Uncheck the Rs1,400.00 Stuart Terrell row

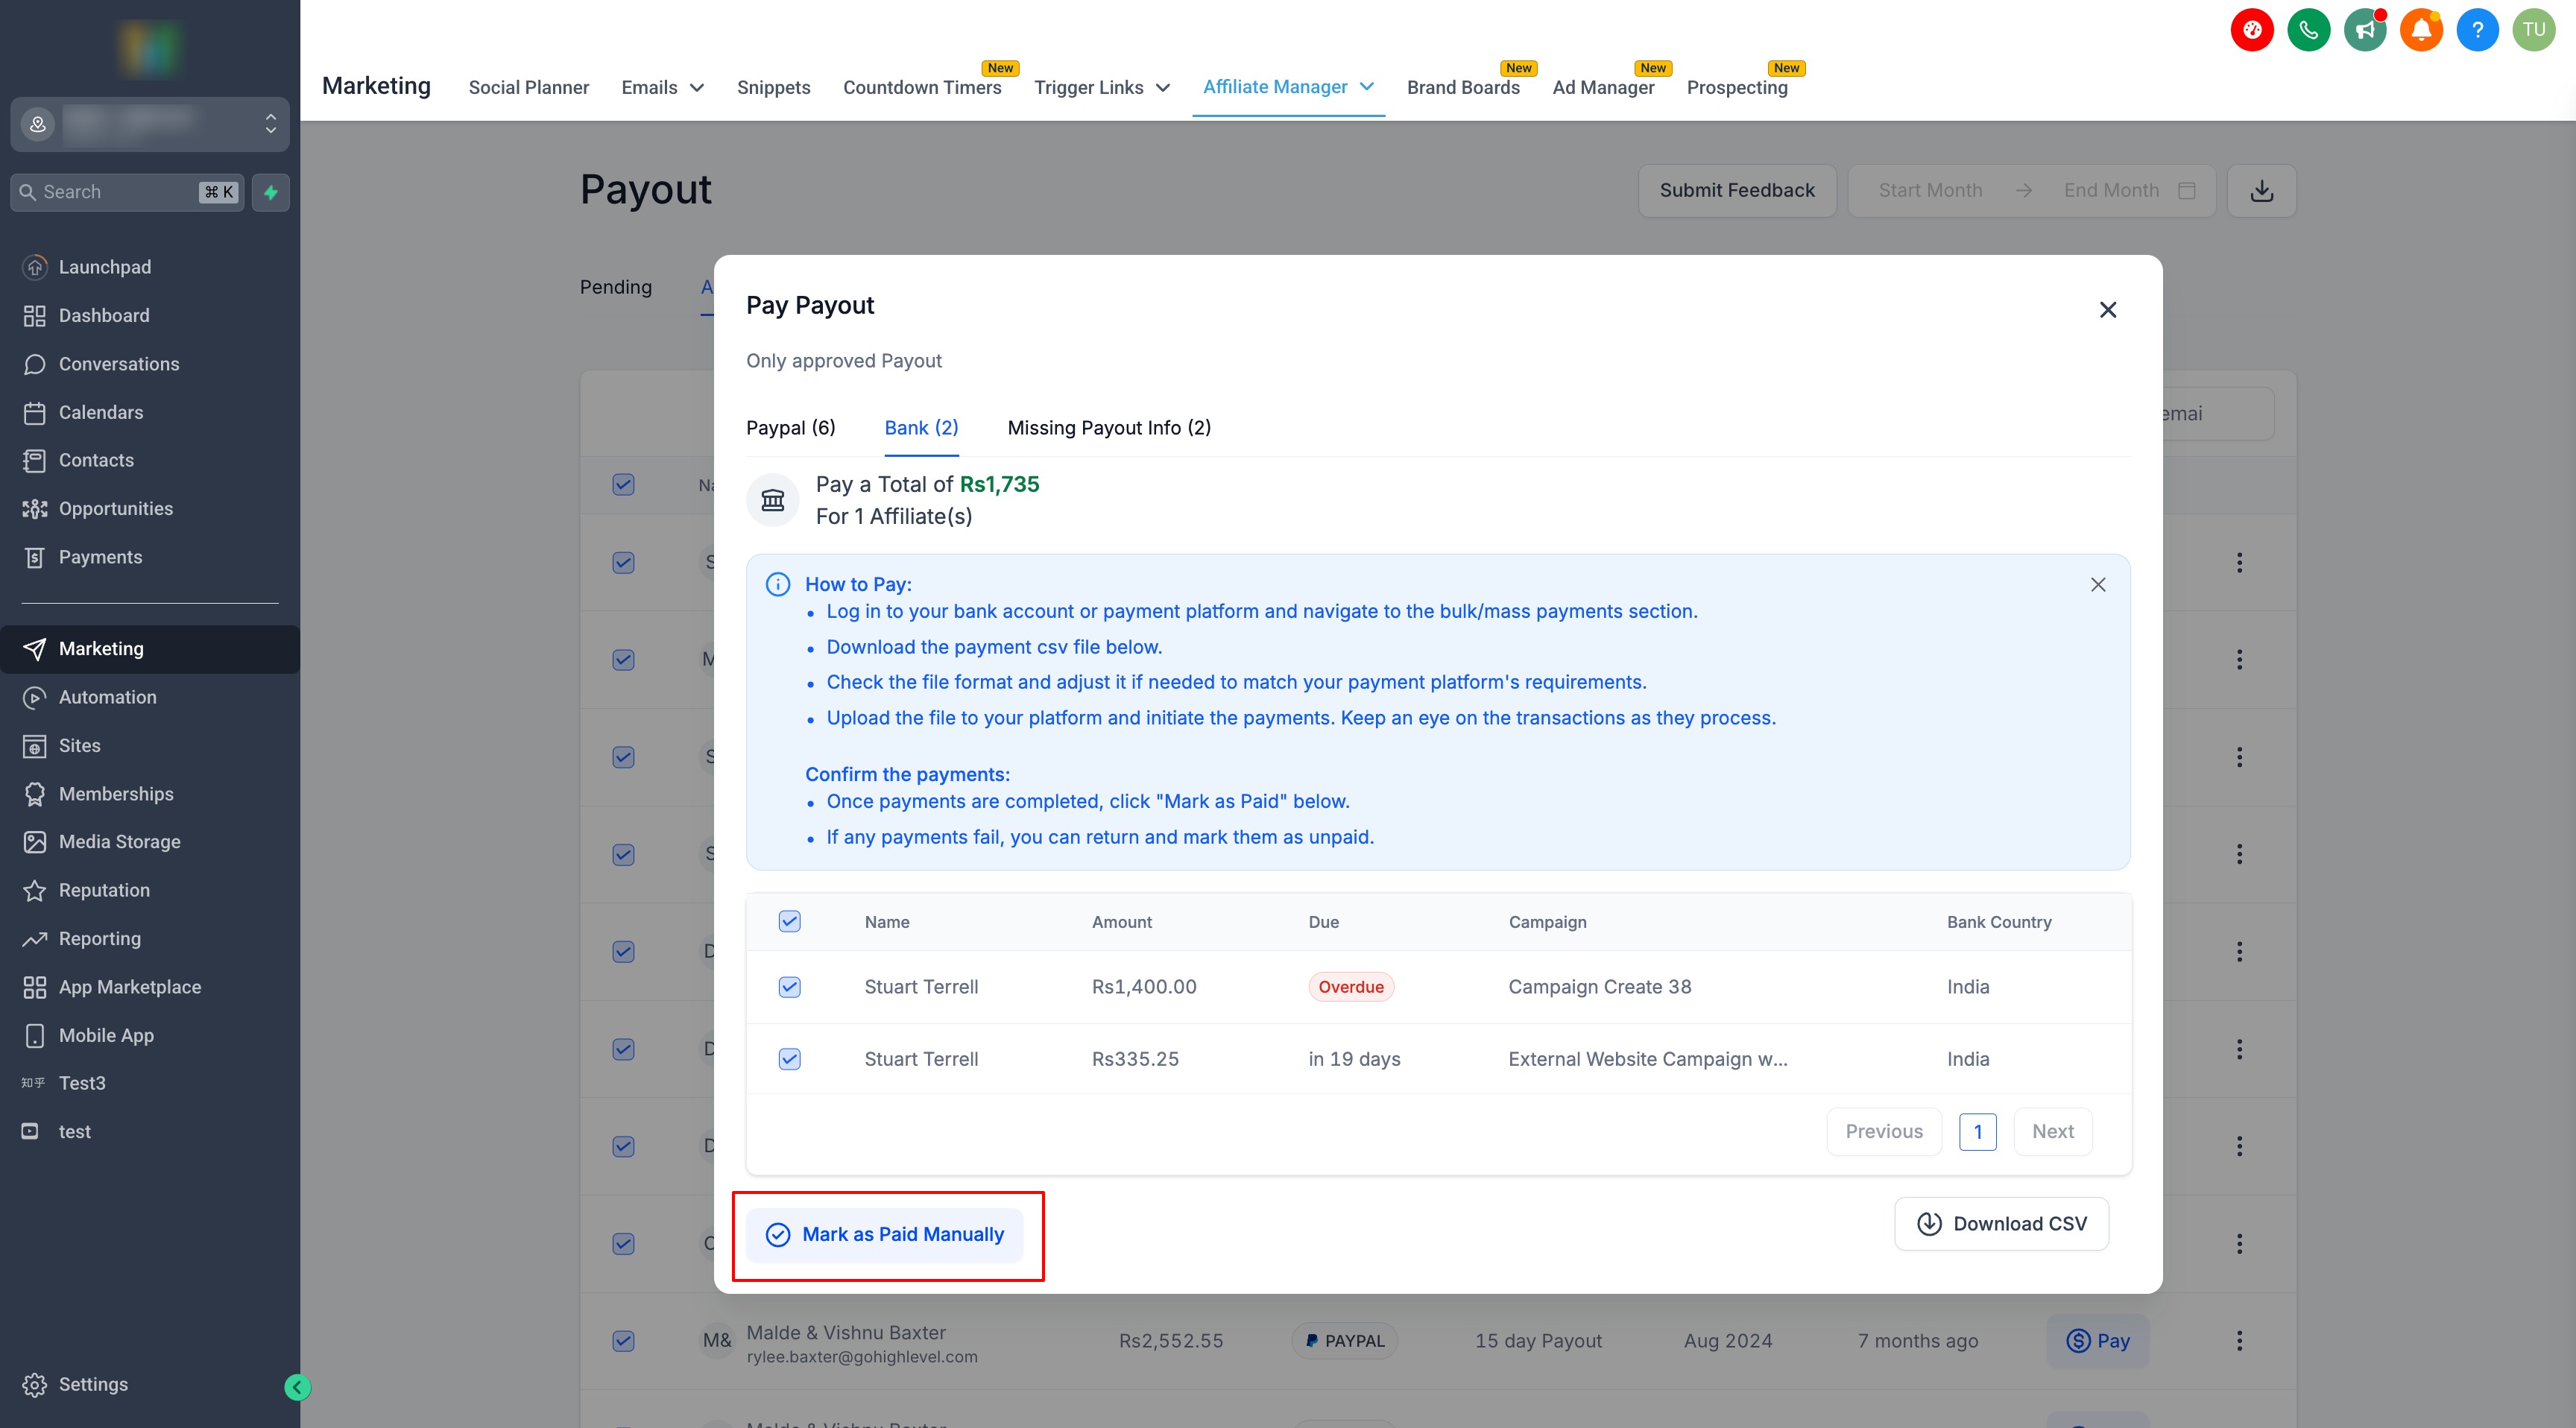[789, 987]
